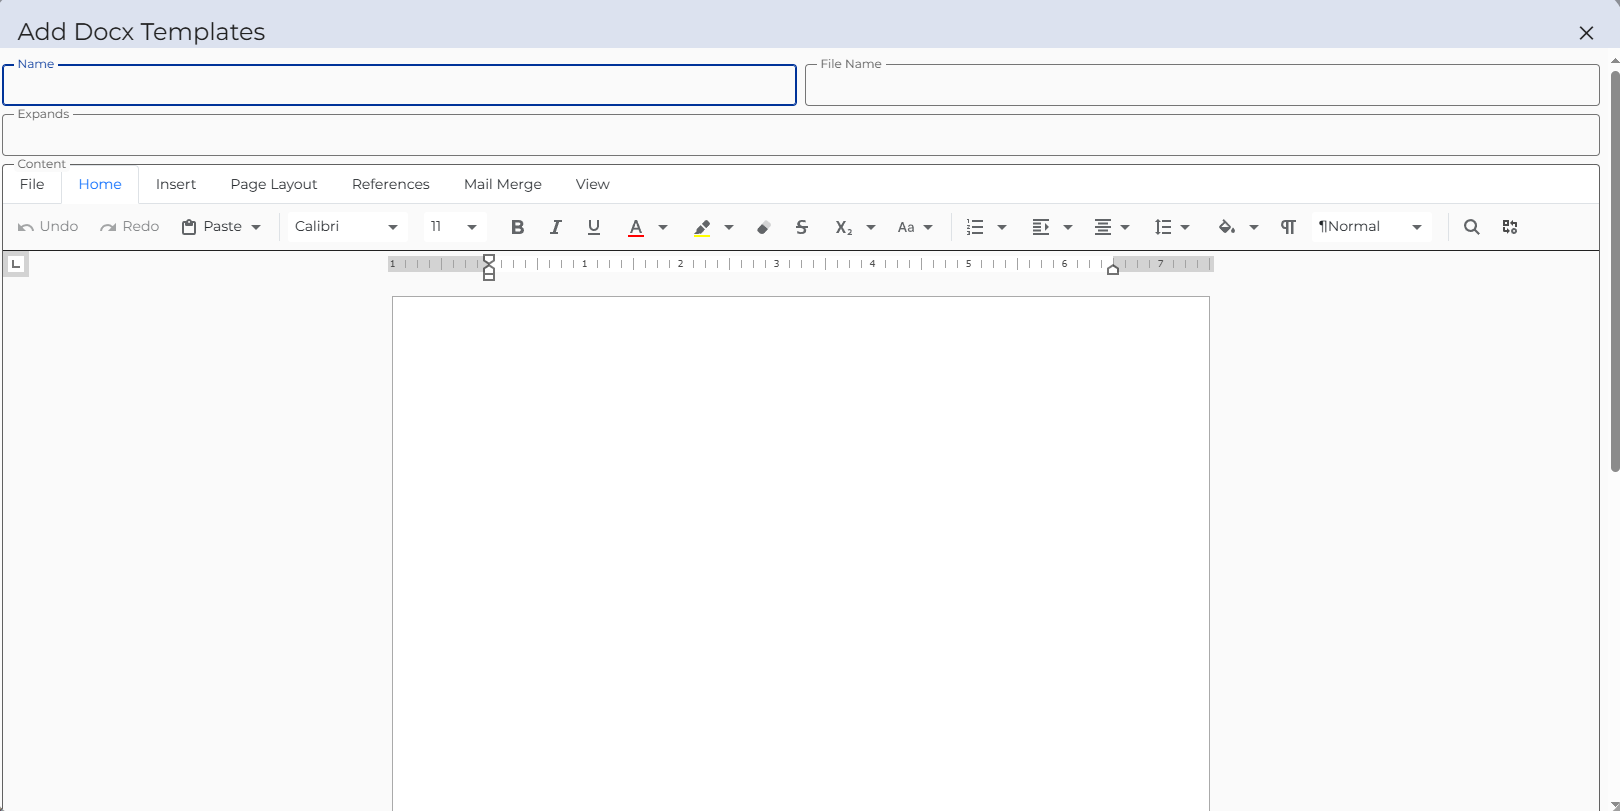Click the font color A icon

point(636,227)
